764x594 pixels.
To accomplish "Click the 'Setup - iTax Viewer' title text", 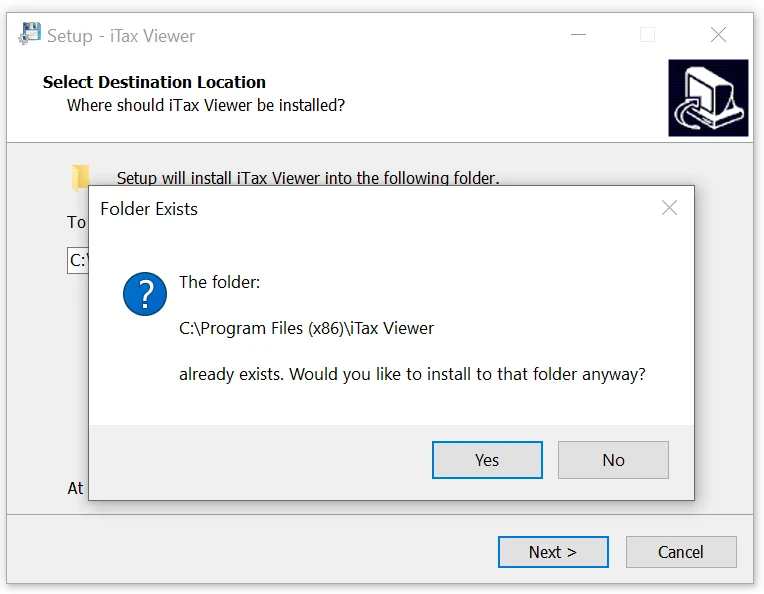I will coord(121,36).
